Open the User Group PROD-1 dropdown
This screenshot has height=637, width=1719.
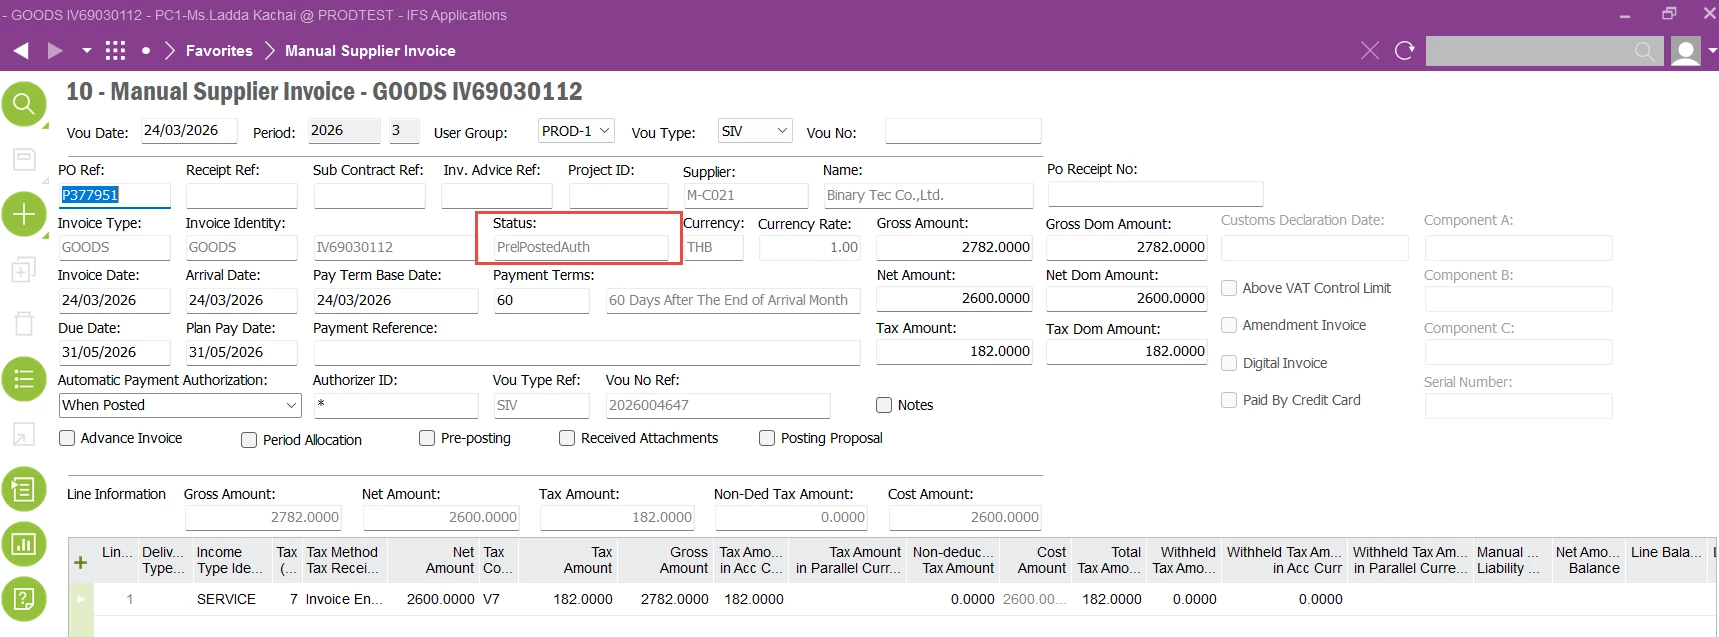coord(576,131)
